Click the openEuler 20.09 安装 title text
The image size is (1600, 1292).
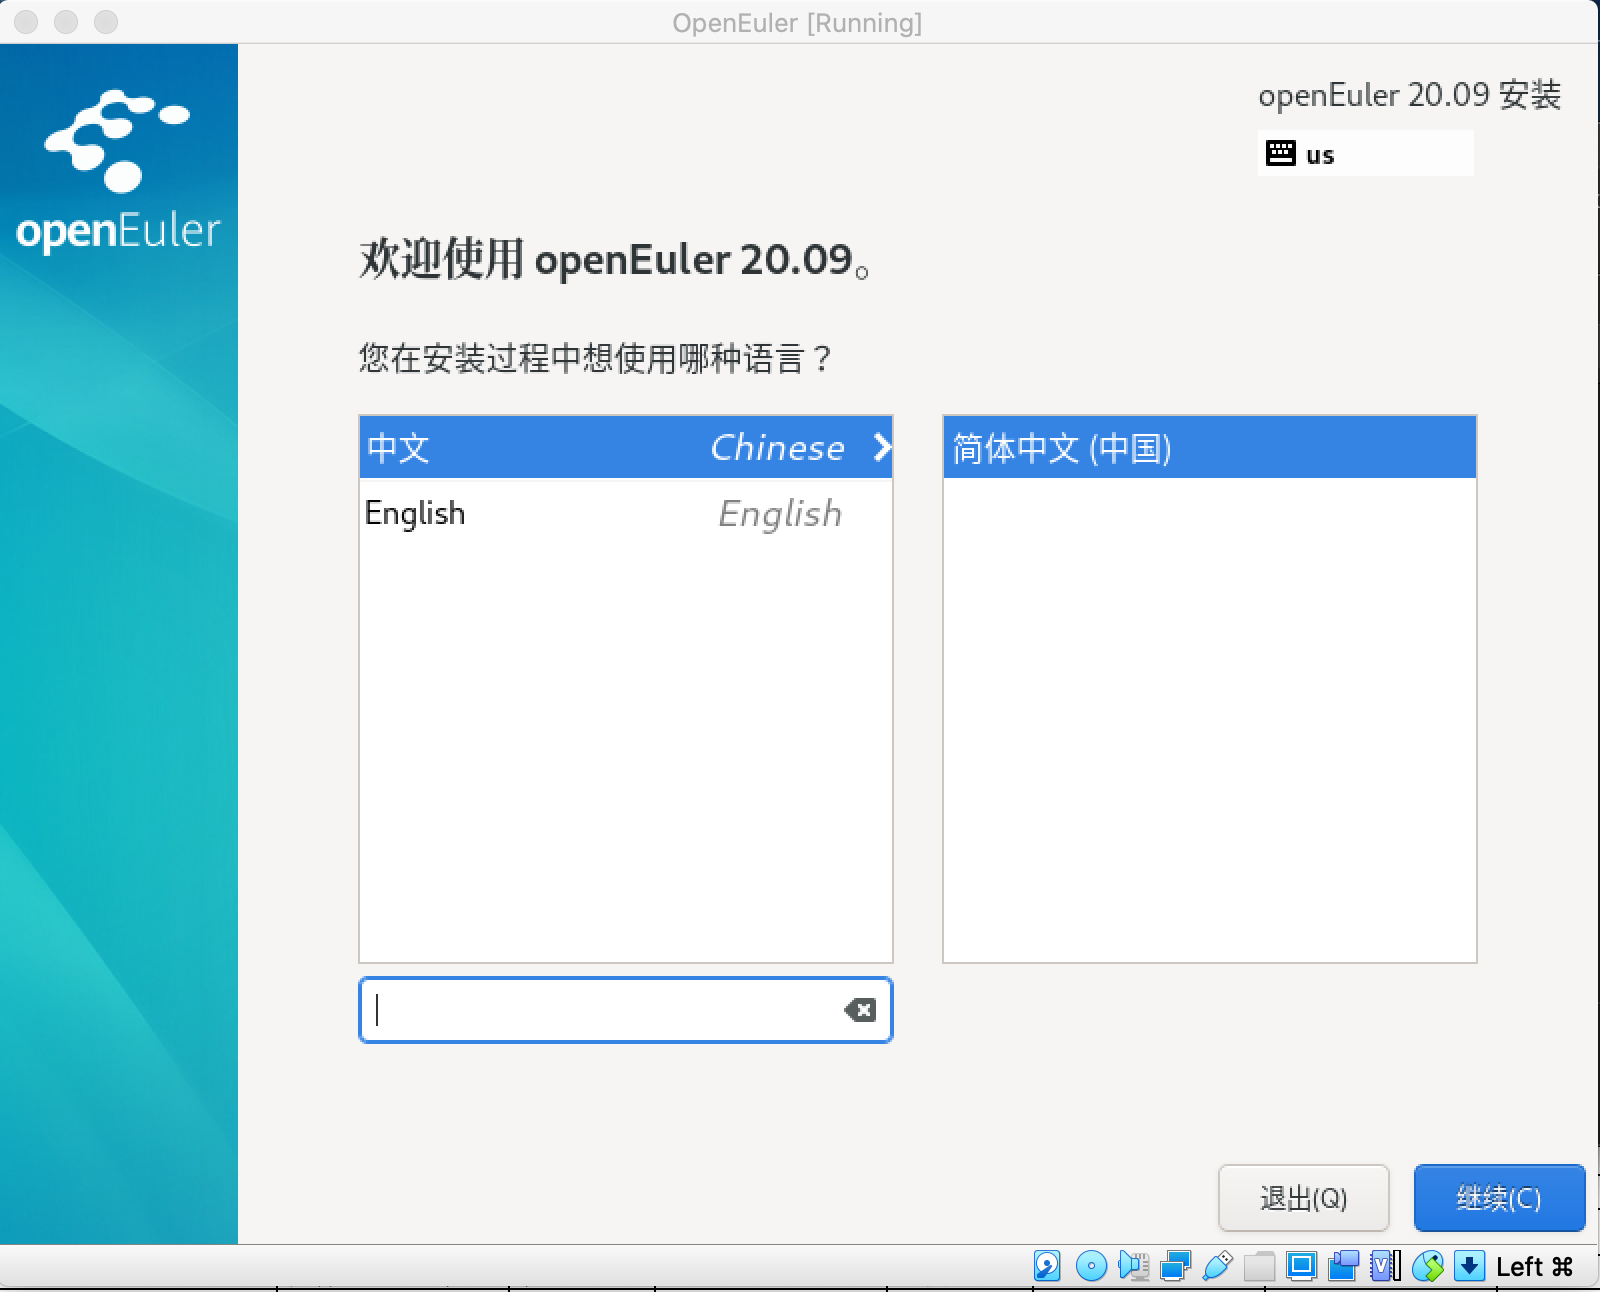[x=1410, y=95]
